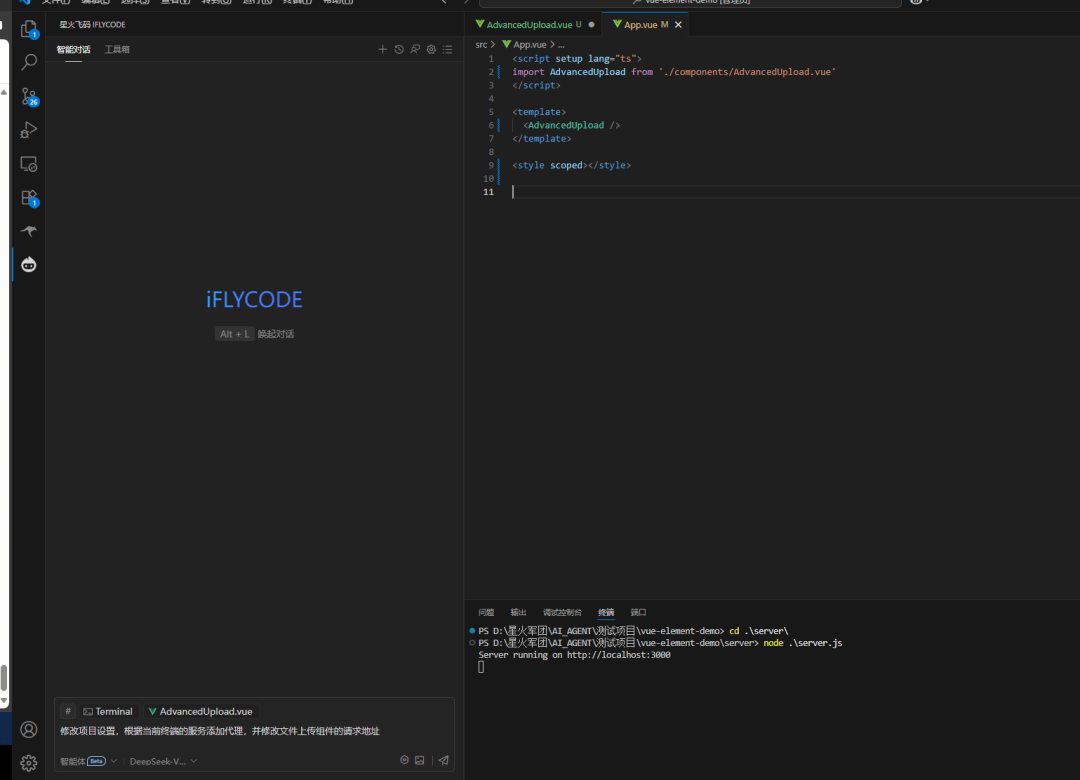Click the feedback person icon in chat toolbar
Viewport: 1080px width, 780px height.
[x=415, y=50]
